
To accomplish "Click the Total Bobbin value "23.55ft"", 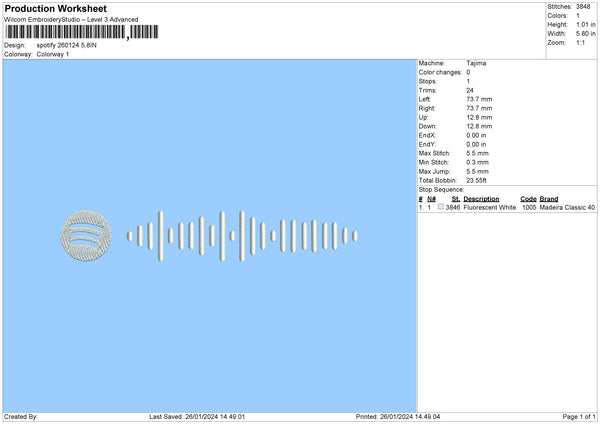I will (x=476, y=180).
